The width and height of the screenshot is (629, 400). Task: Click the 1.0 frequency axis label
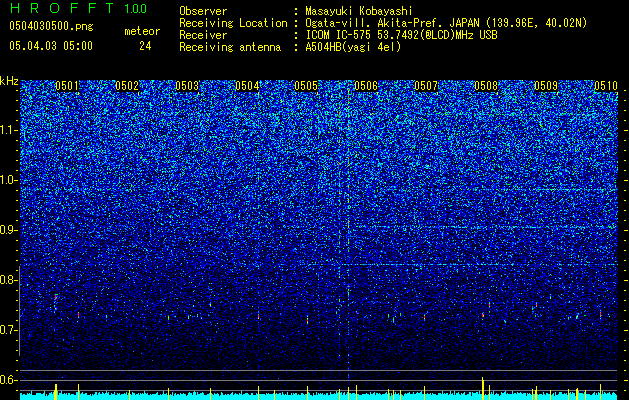(x=9, y=180)
